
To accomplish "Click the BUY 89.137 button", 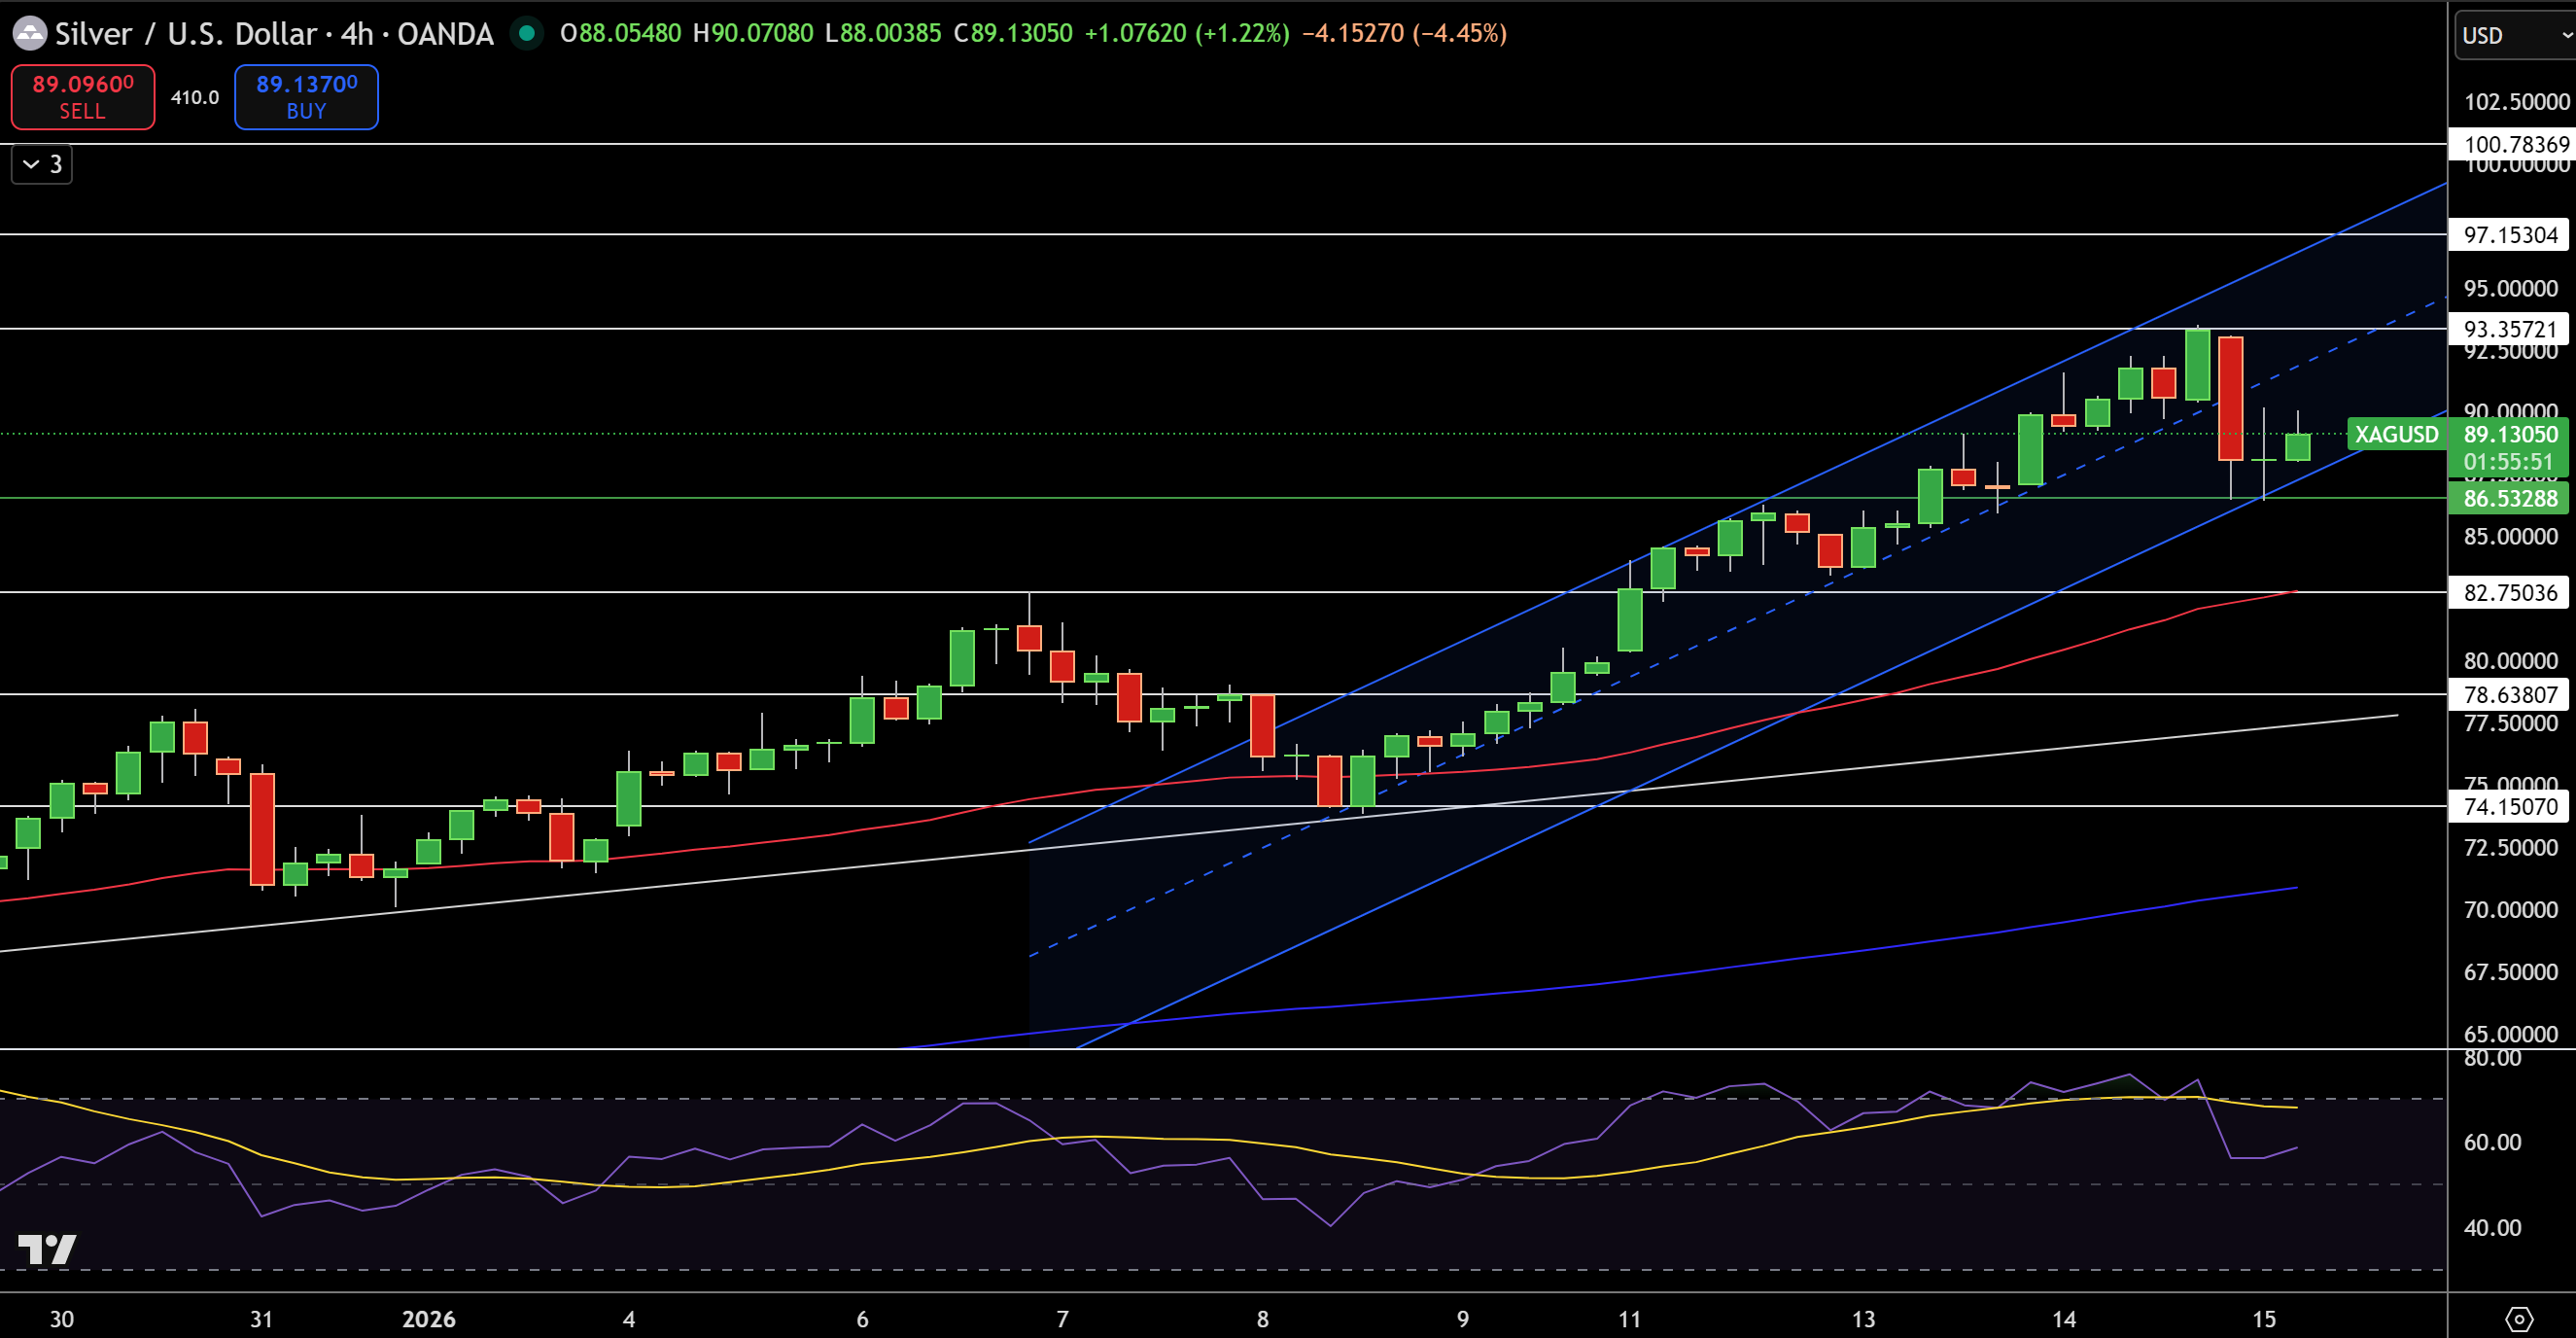I will point(306,97).
